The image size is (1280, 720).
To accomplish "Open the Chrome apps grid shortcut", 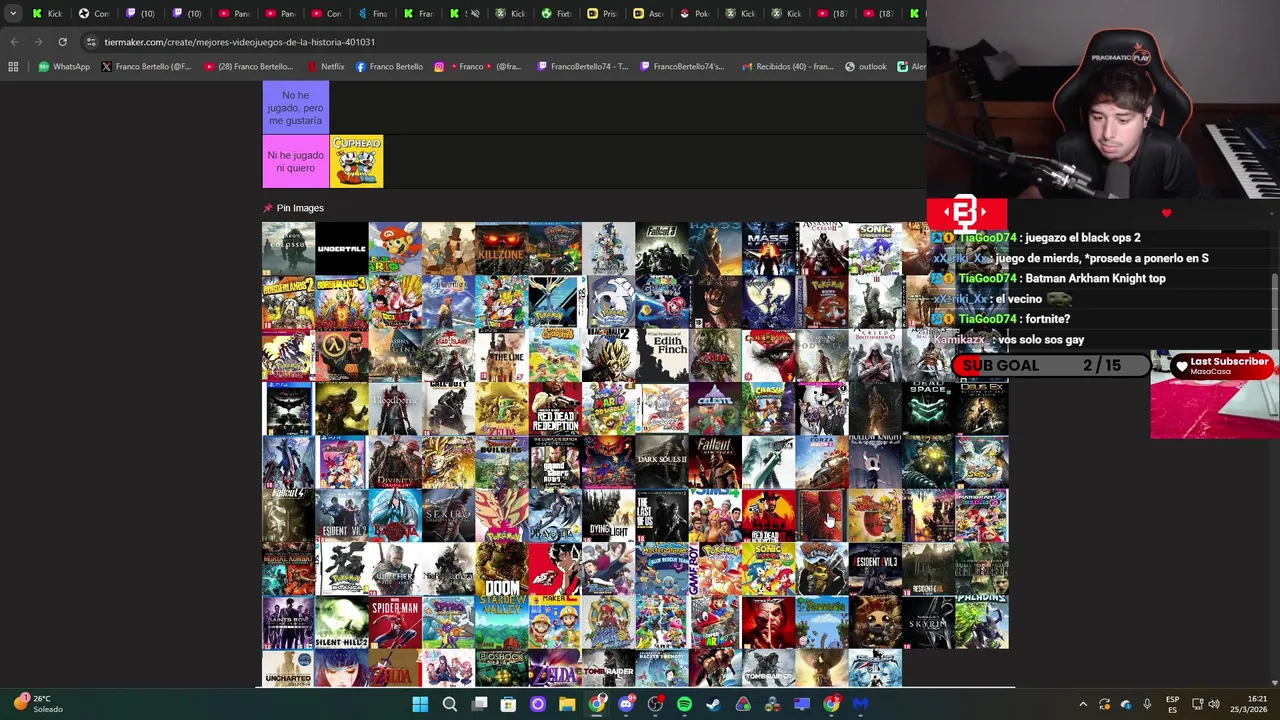I will [13, 67].
